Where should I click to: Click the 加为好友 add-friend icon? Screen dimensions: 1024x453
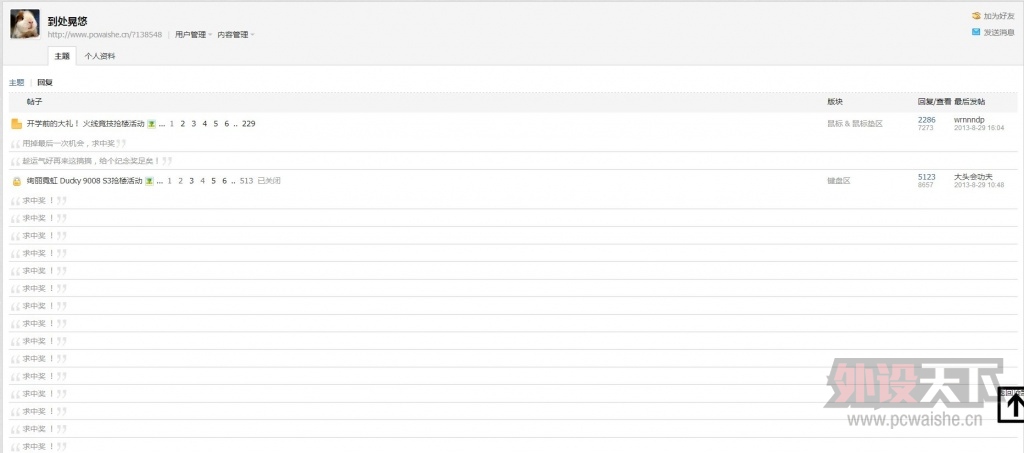(976, 16)
